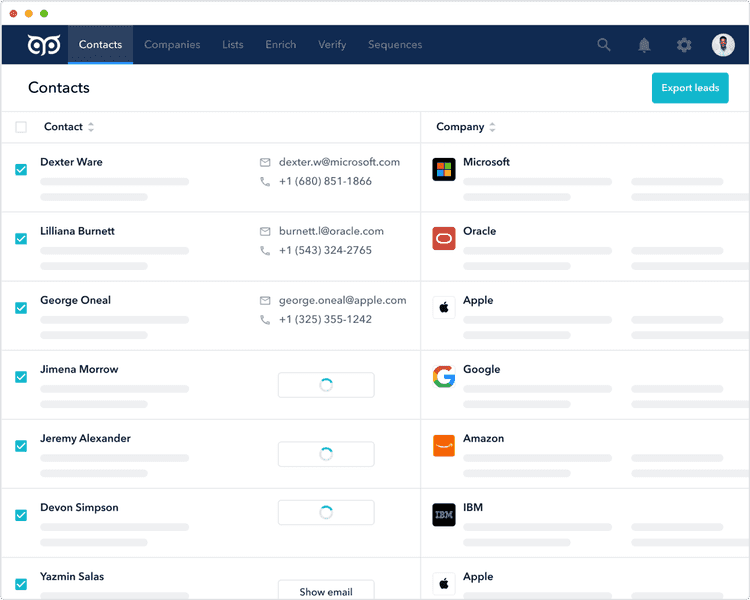Click loading email box for Jeremy Alexander
The width and height of the screenshot is (750, 600).
coord(326,454)
